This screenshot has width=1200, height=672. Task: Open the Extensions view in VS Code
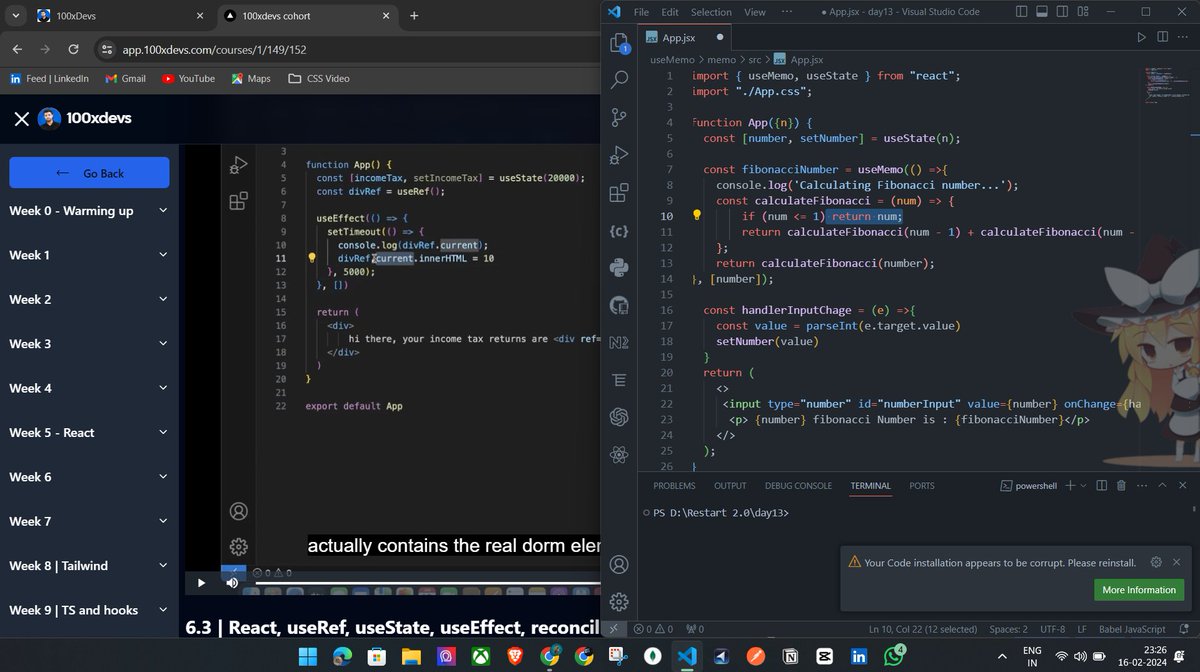[619, 192]
